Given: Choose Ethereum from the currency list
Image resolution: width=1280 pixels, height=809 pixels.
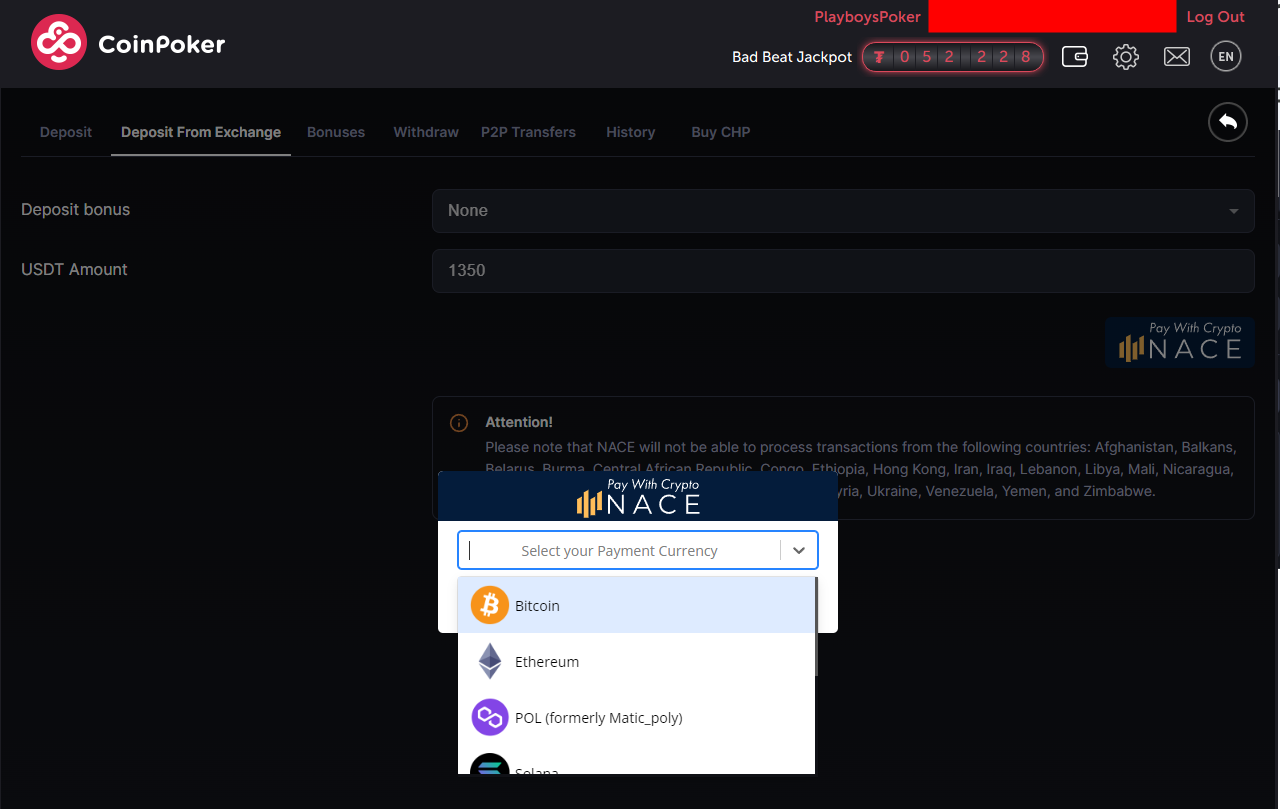Looking at the screenshot, I should click(636, 661).
